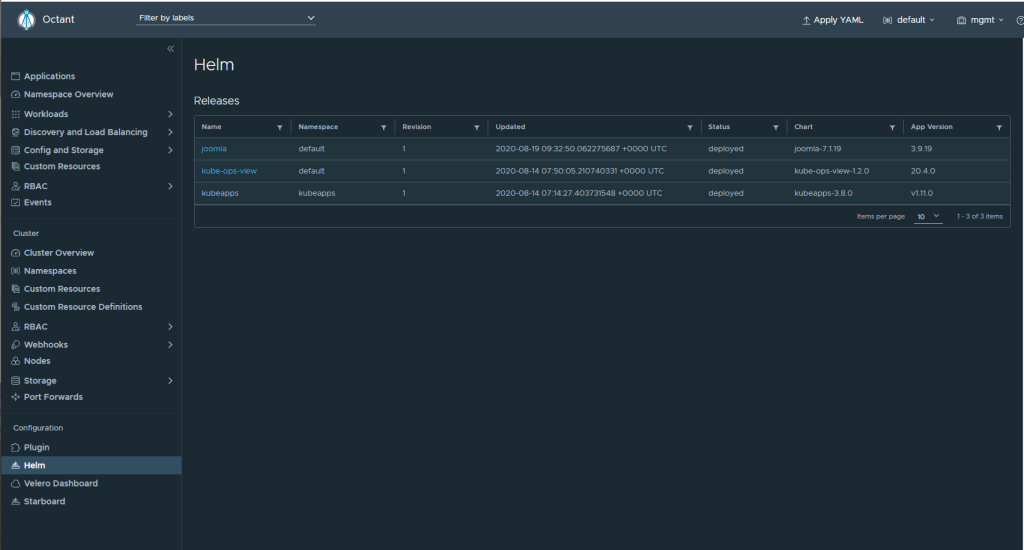Click the filter icon on Name column
Screen dimensions: 1024x550
[x=279, y=128]
